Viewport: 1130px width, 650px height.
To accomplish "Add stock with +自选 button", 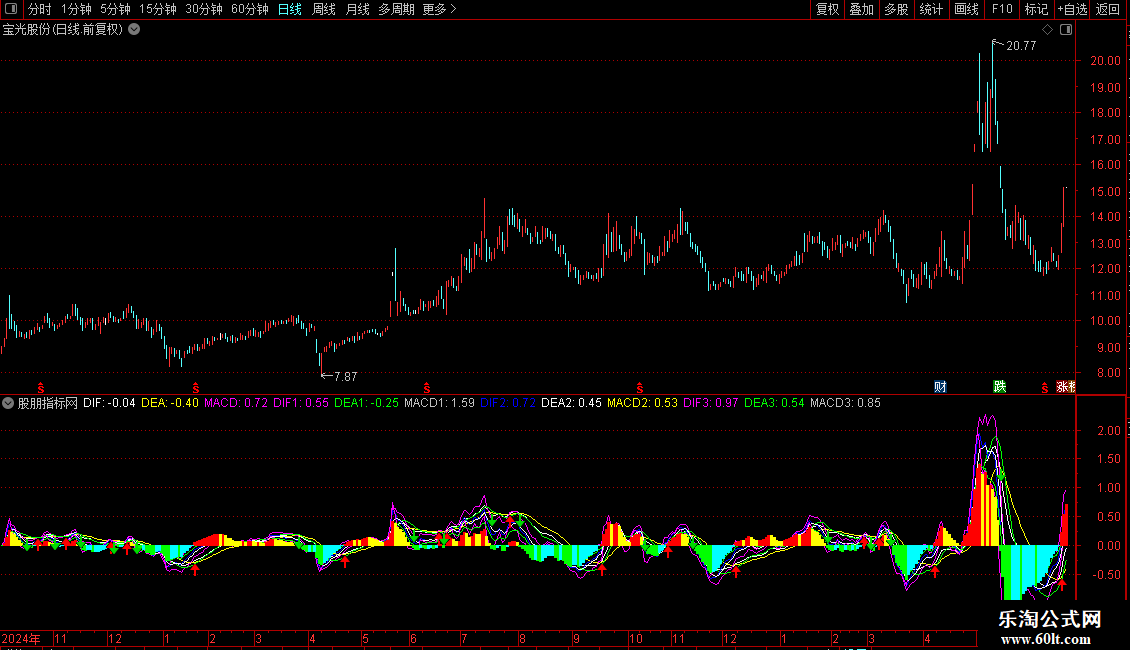I will pyautogui.click(x=1072, y=9).
